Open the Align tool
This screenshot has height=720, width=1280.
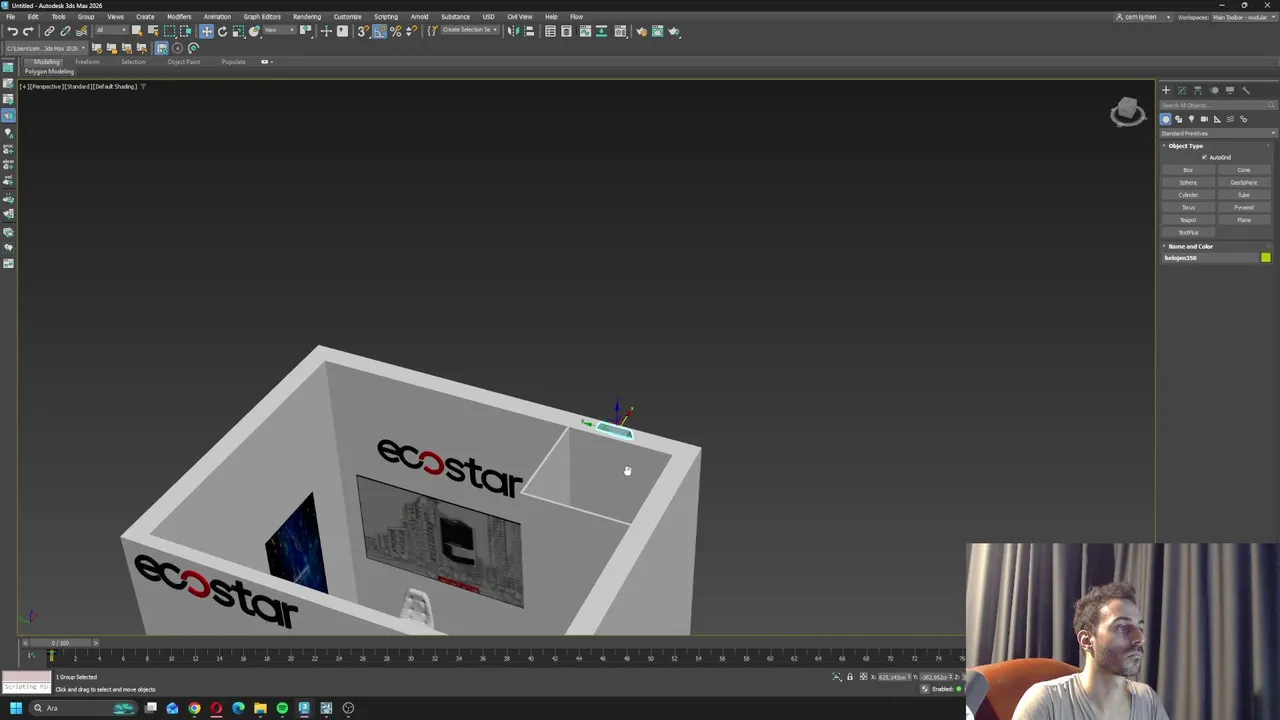point(529,31)
